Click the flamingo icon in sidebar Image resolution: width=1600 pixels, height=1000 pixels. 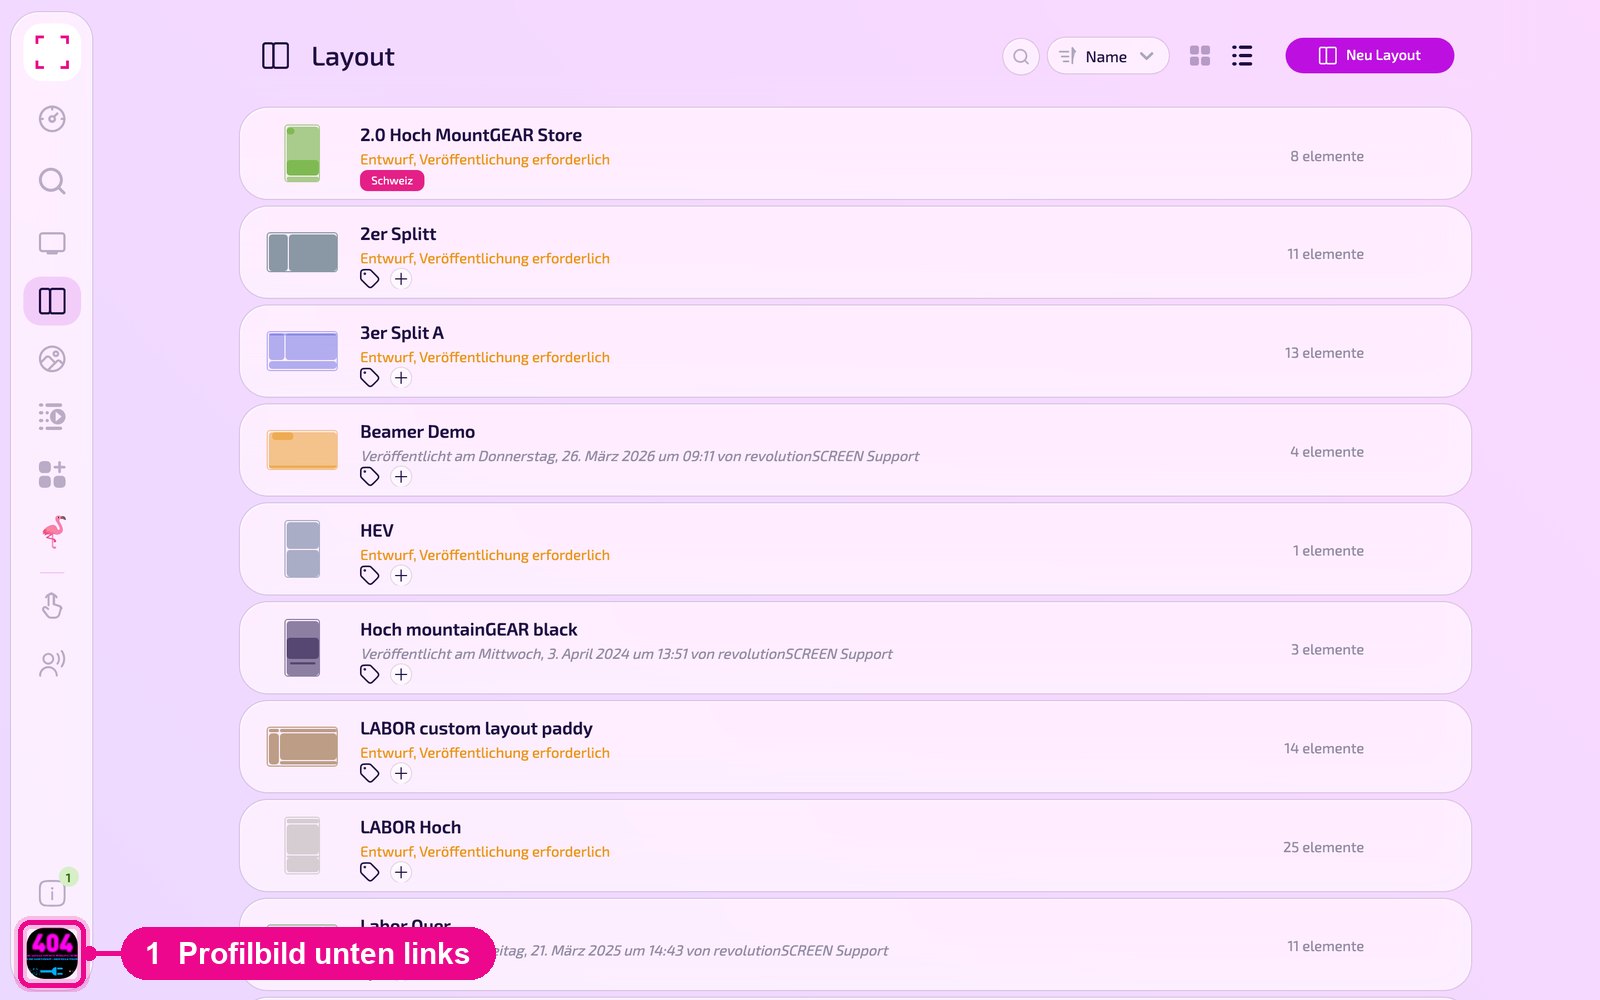coord(54,532)
